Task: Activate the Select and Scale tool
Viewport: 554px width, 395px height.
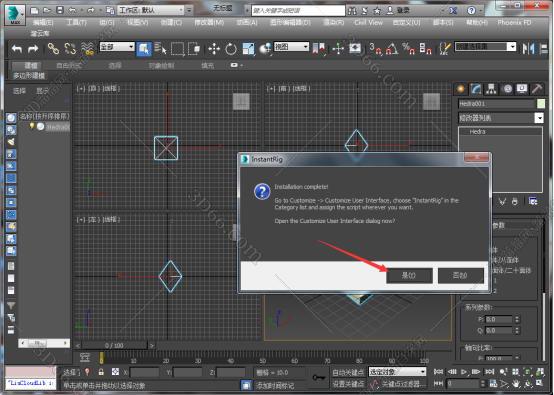Action: (x=248, y=49)
